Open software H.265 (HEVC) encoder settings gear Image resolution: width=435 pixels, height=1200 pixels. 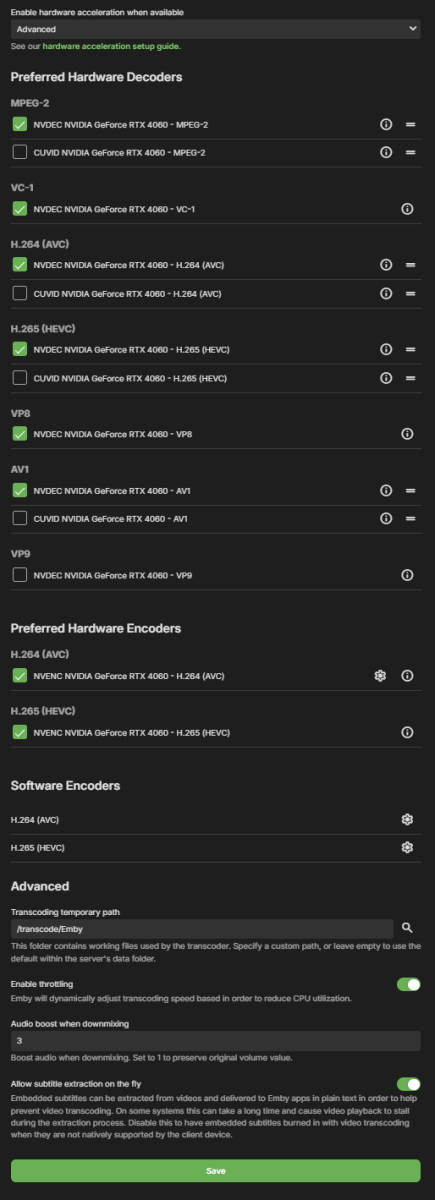[407, 848]
